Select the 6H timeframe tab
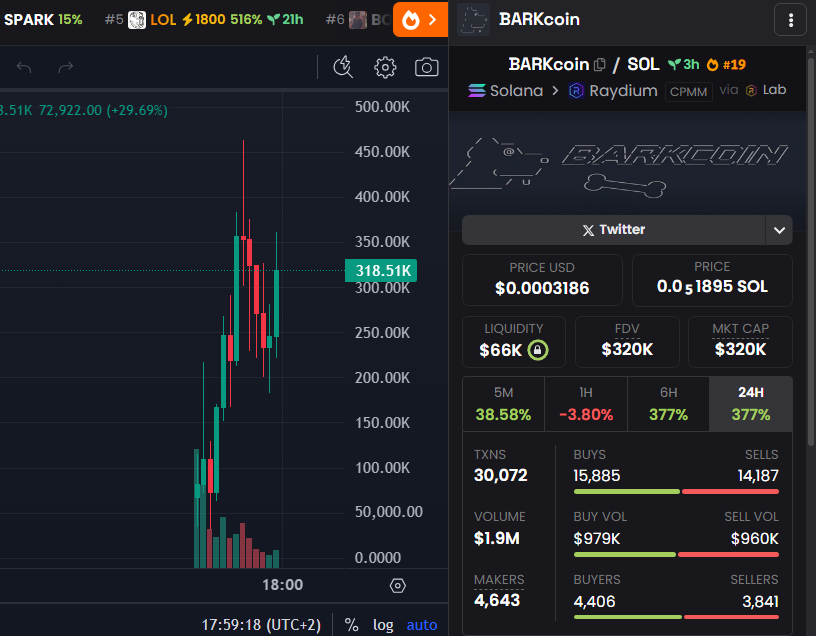The image size is (816, 636). click(668, 404)
